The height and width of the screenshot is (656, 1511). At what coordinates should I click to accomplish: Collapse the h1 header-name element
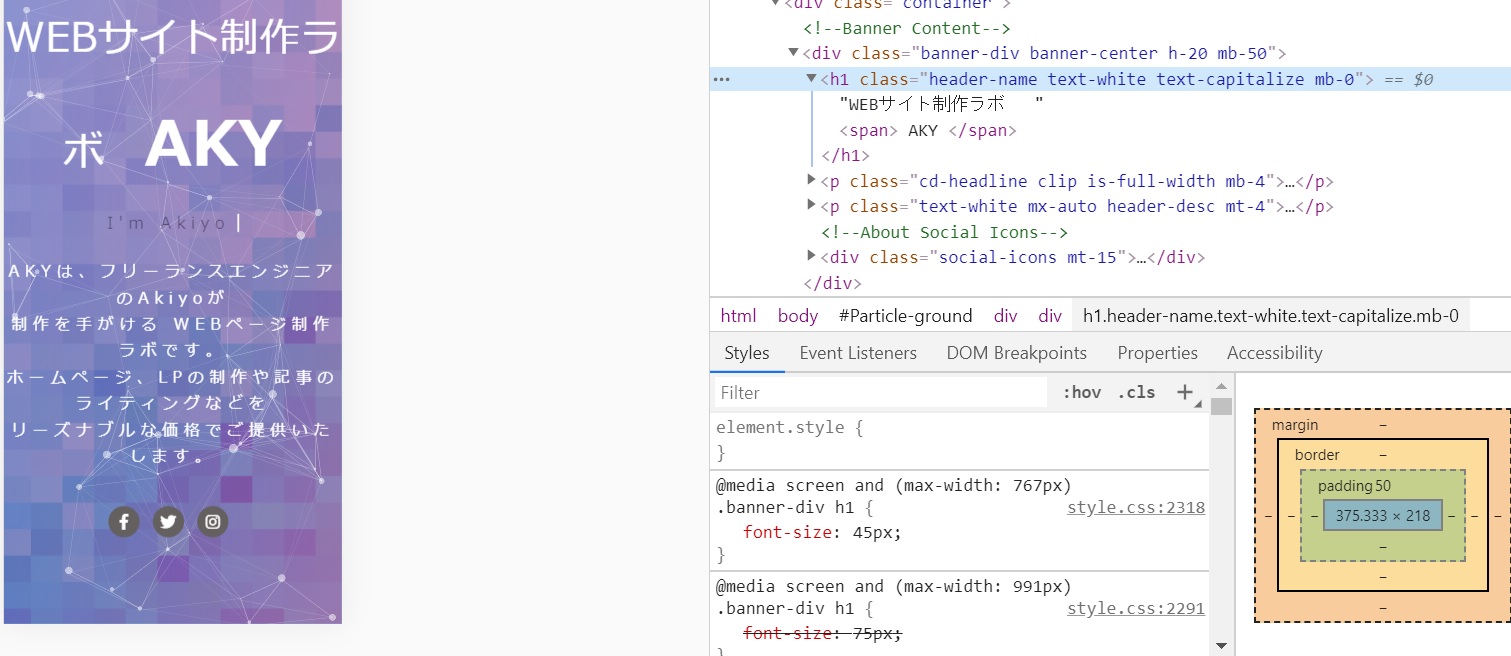click(811, 79)
